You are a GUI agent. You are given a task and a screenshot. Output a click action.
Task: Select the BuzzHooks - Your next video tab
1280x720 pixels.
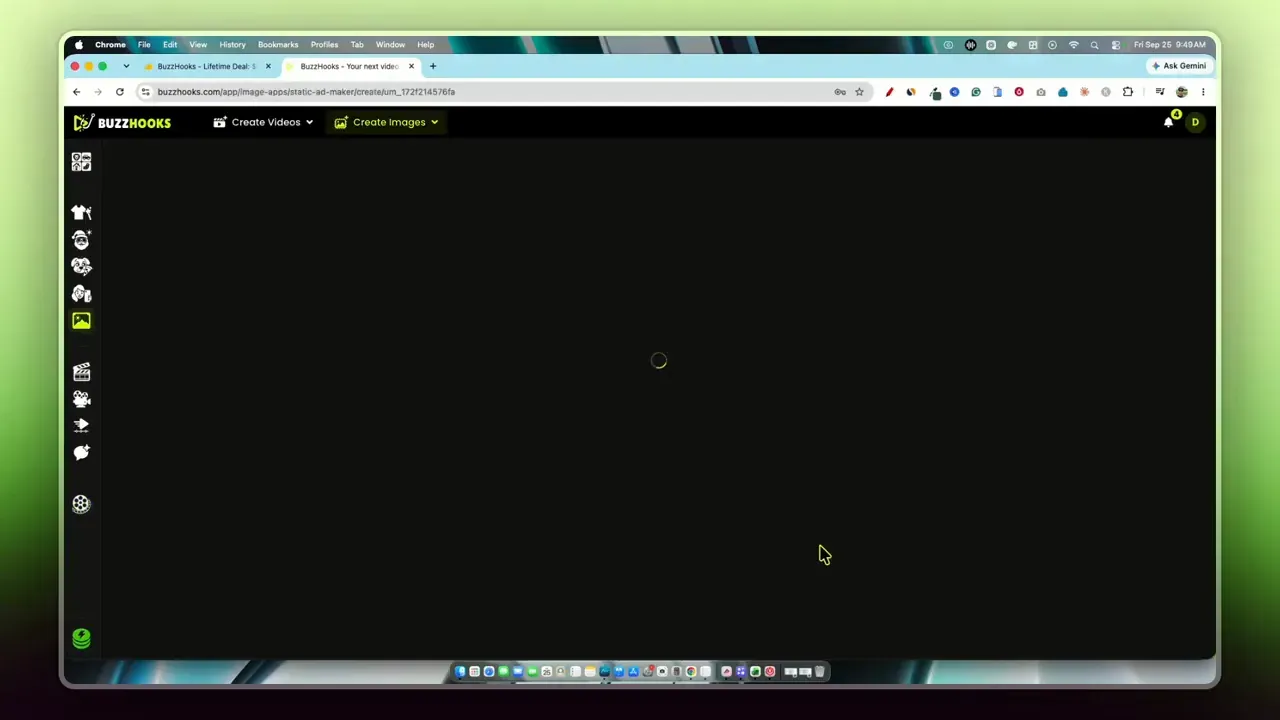click(x=349, y=66)
